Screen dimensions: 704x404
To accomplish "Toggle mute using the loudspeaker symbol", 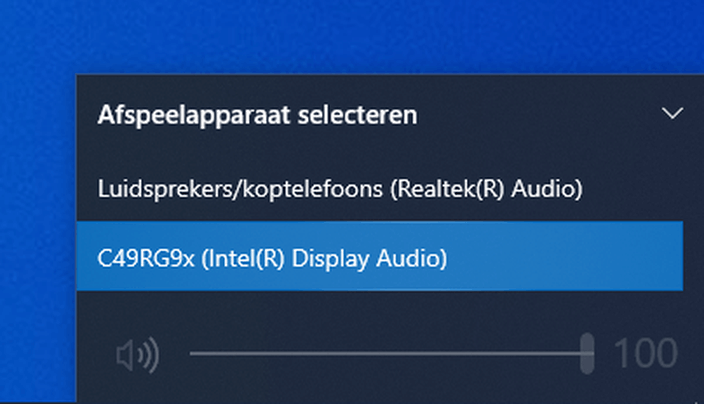I will pos(128,354).
